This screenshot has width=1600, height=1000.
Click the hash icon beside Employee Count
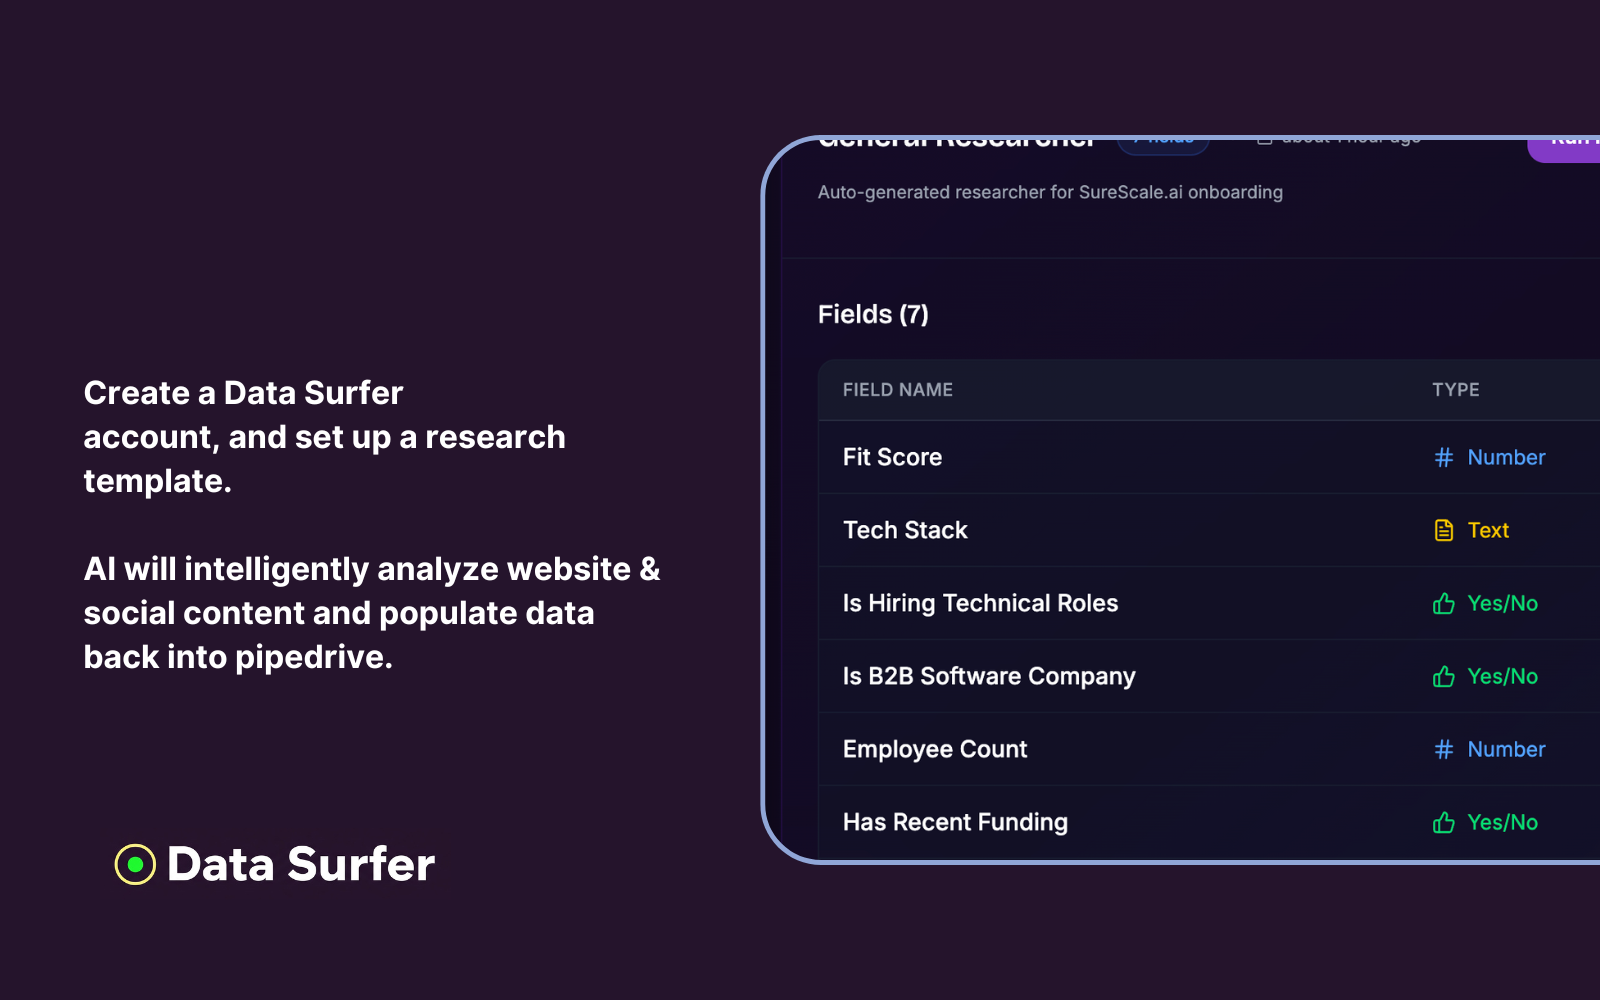click(1443, 750)
